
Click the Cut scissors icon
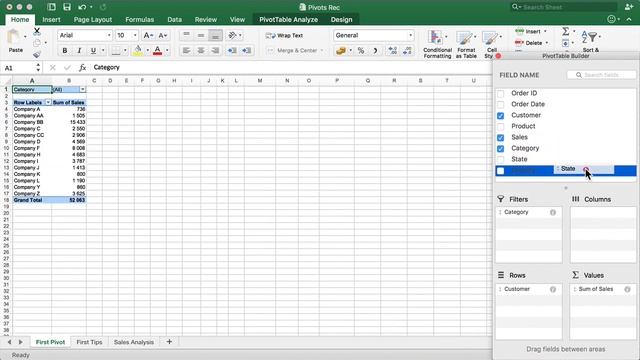[37, 31]
